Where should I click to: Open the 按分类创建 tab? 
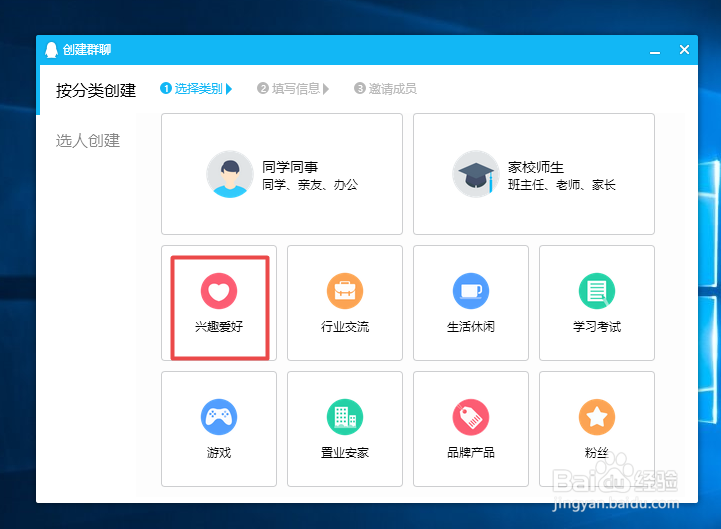click(x=96, y=90)
